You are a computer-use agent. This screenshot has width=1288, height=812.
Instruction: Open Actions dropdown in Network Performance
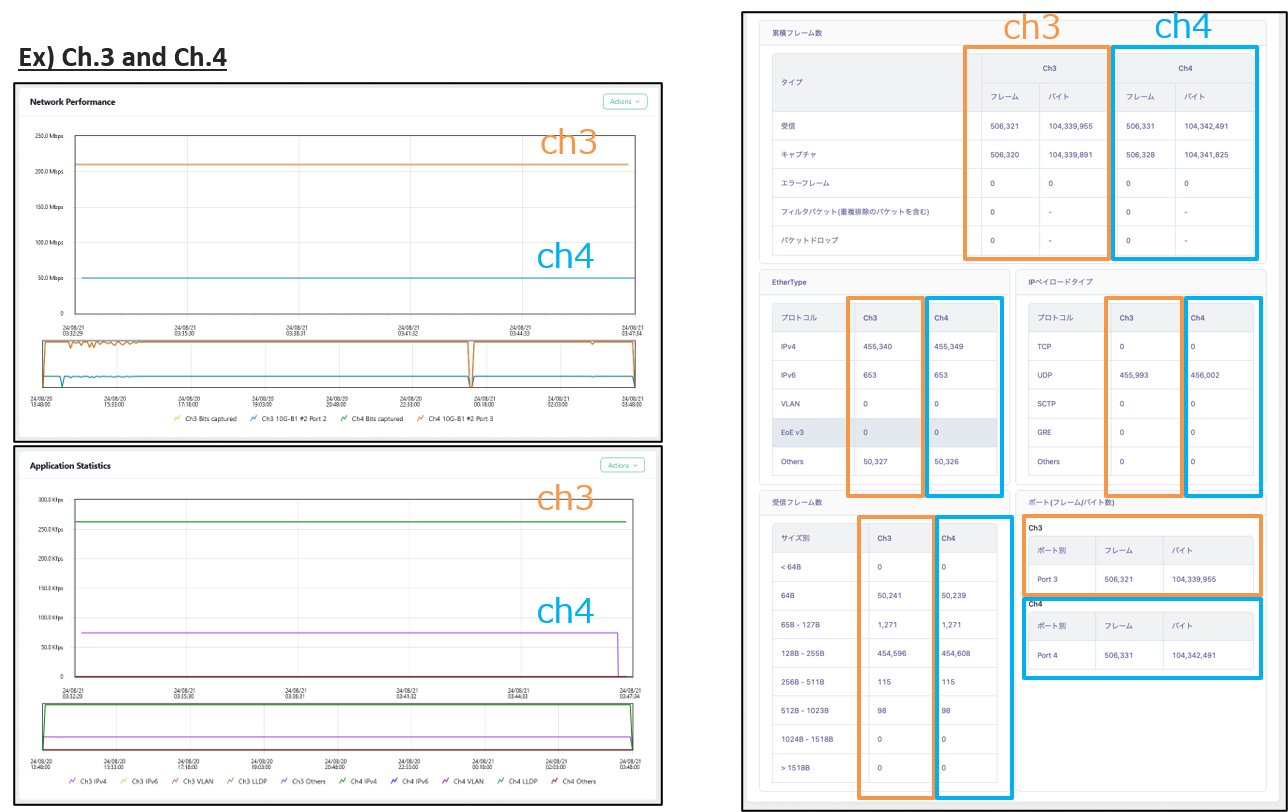pos(625,101)
